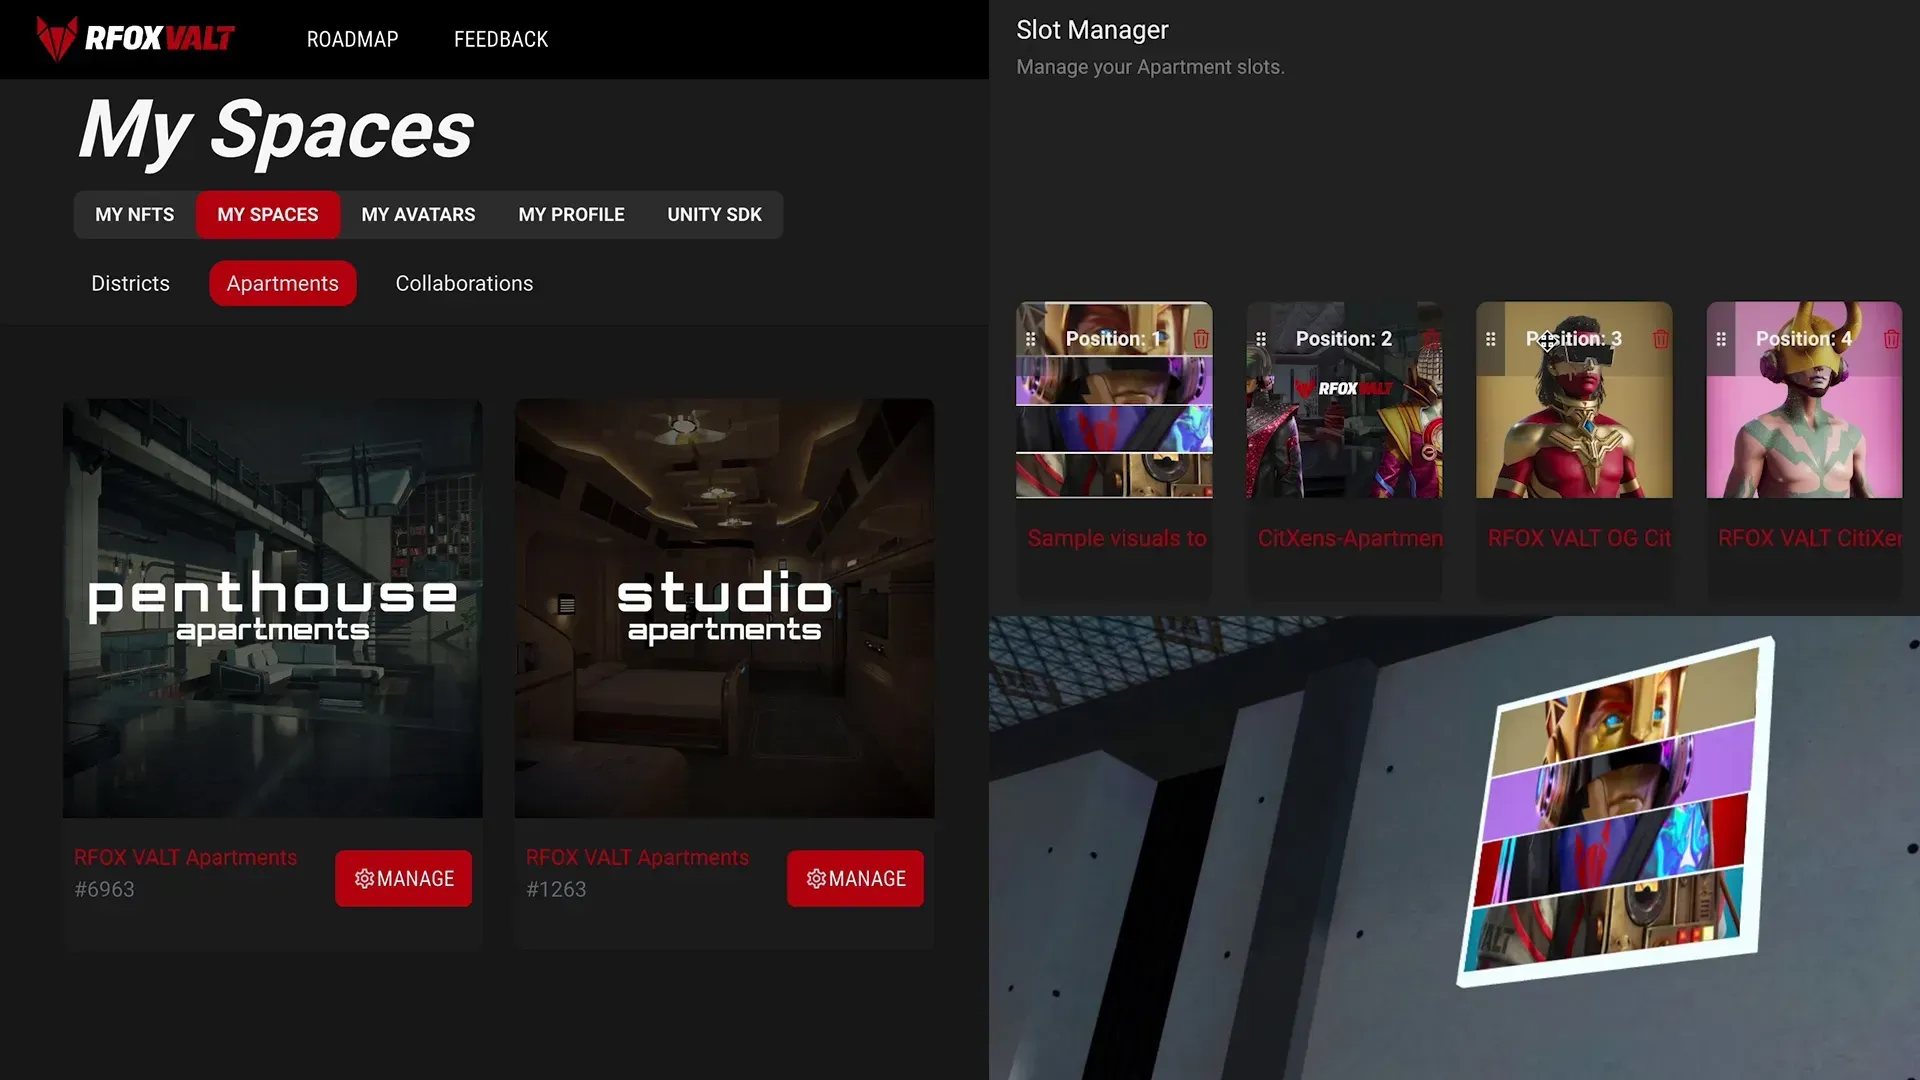Go to the MY AVATARS tab
Image resolution: width=1920 pixels, height=1080 pixels.
click(x=418, y=214)
